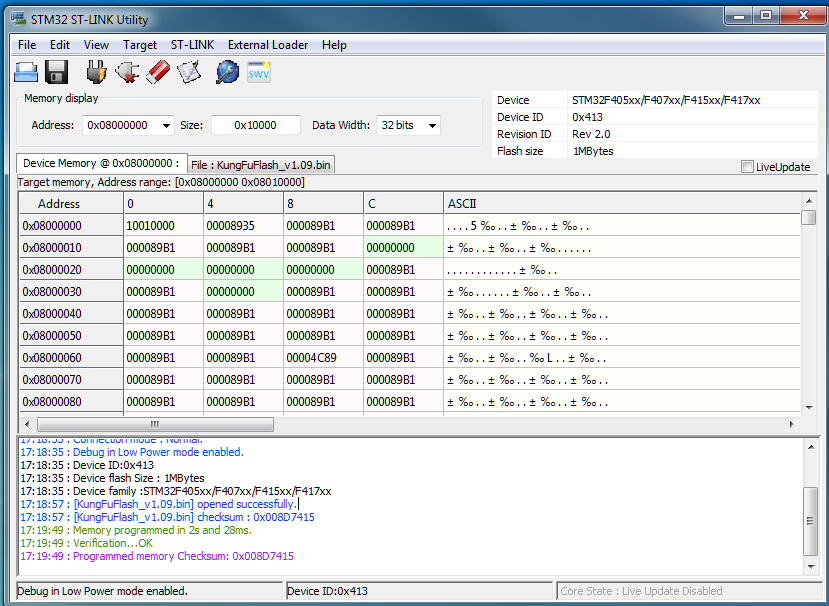Click the globe-and-wrench toolbar icon
Image resolution: width=829 pixels, height=606 pixels.
coord(227,72)
